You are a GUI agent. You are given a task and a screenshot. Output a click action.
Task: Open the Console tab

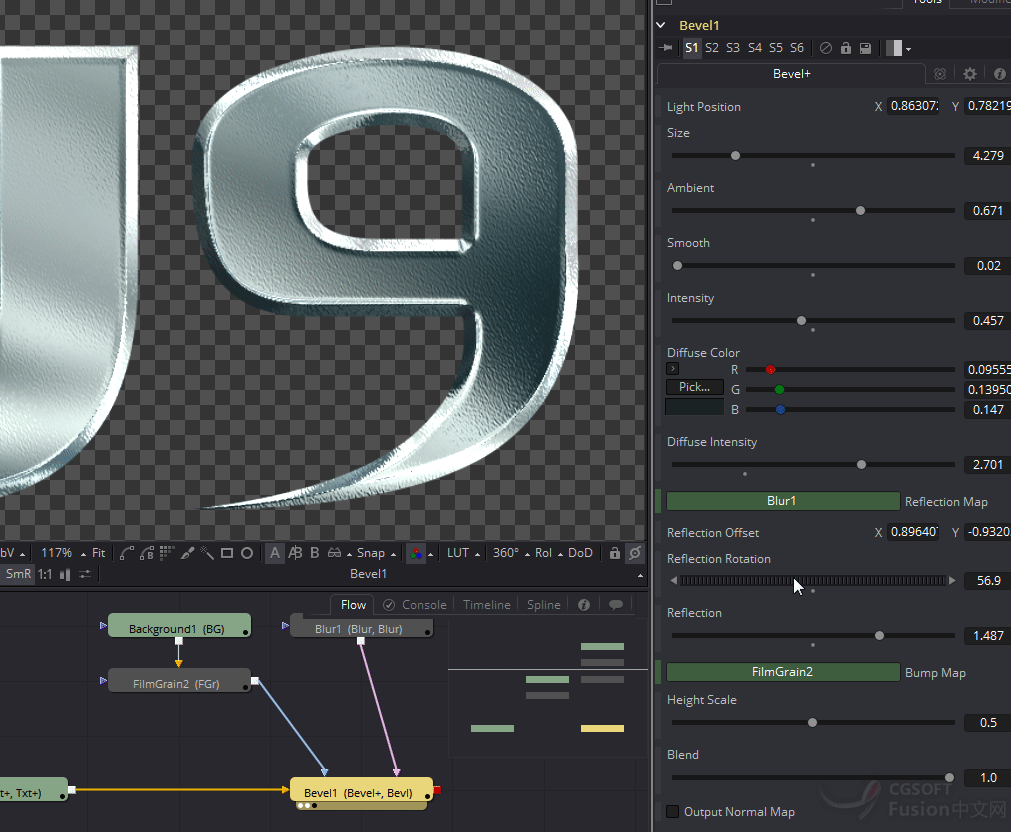coord(415,605)
